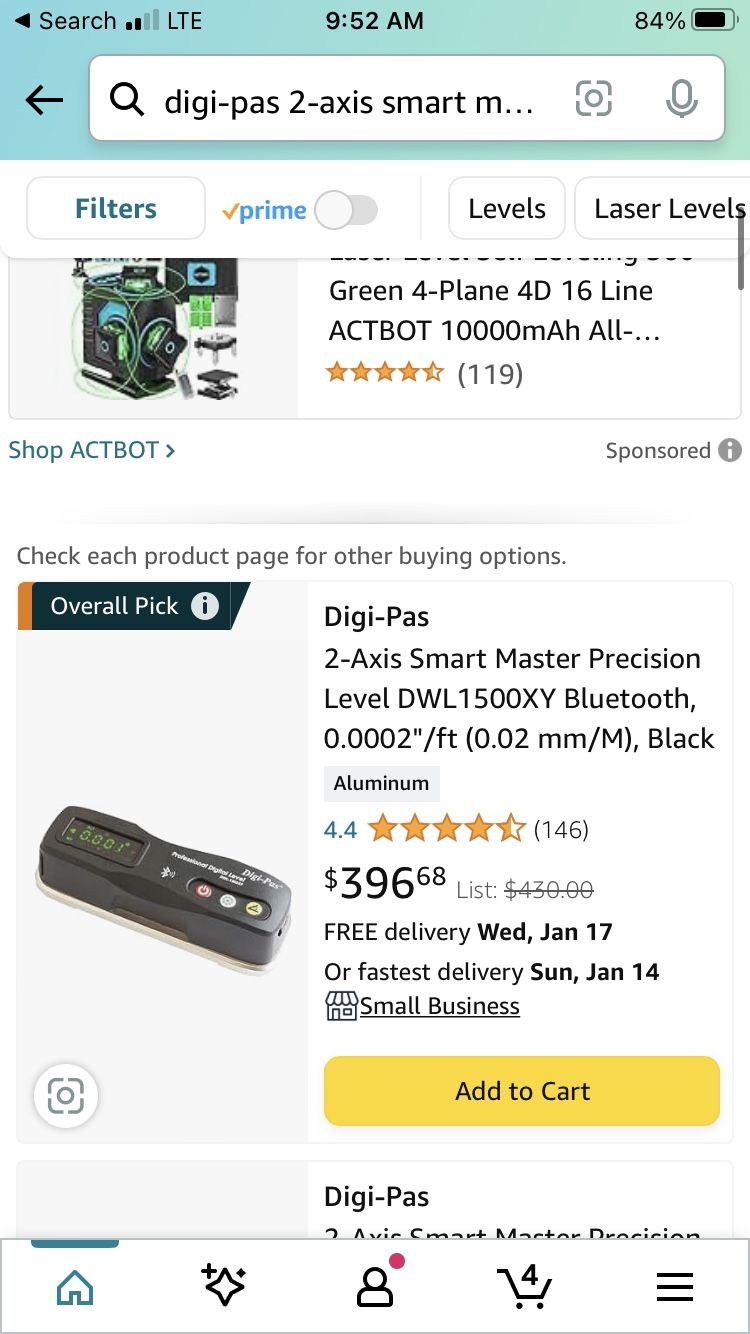The height and width of the screenshot is (1334, 750).
Task: Go to Home tab icon
Action: coord(75,1288)
